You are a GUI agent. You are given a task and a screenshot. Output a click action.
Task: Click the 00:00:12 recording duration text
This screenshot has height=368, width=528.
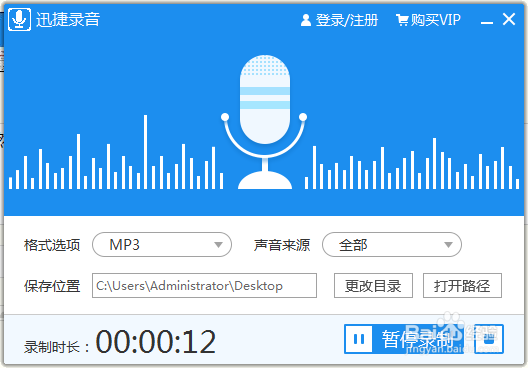point(156,342)
